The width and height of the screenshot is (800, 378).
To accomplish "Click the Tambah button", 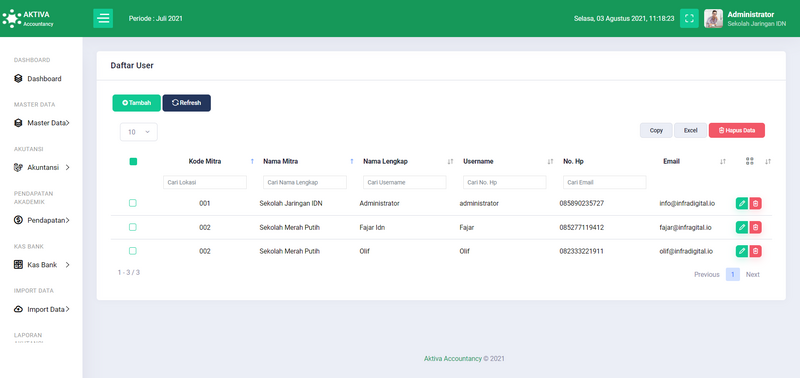I will tap(136, 103).
